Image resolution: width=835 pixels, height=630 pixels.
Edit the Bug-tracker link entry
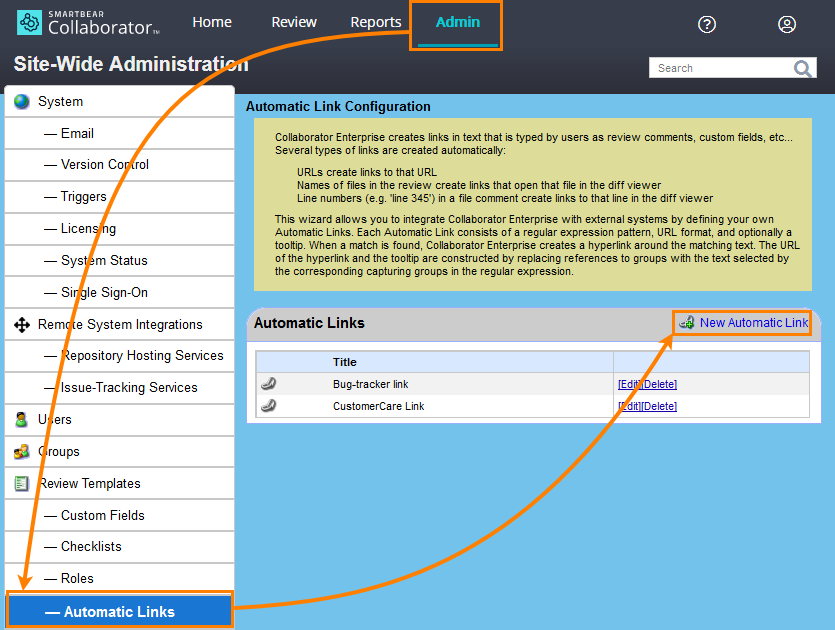click(628, 384)
